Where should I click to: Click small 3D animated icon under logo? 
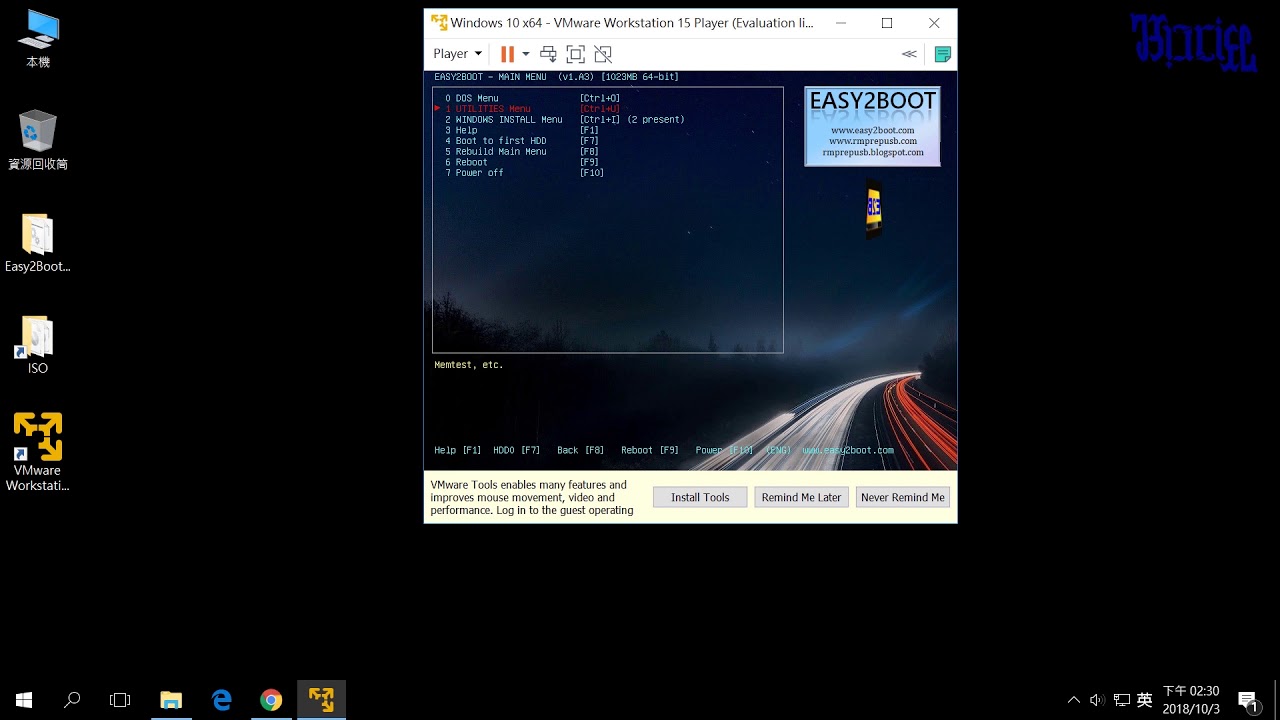coord(873,210)
